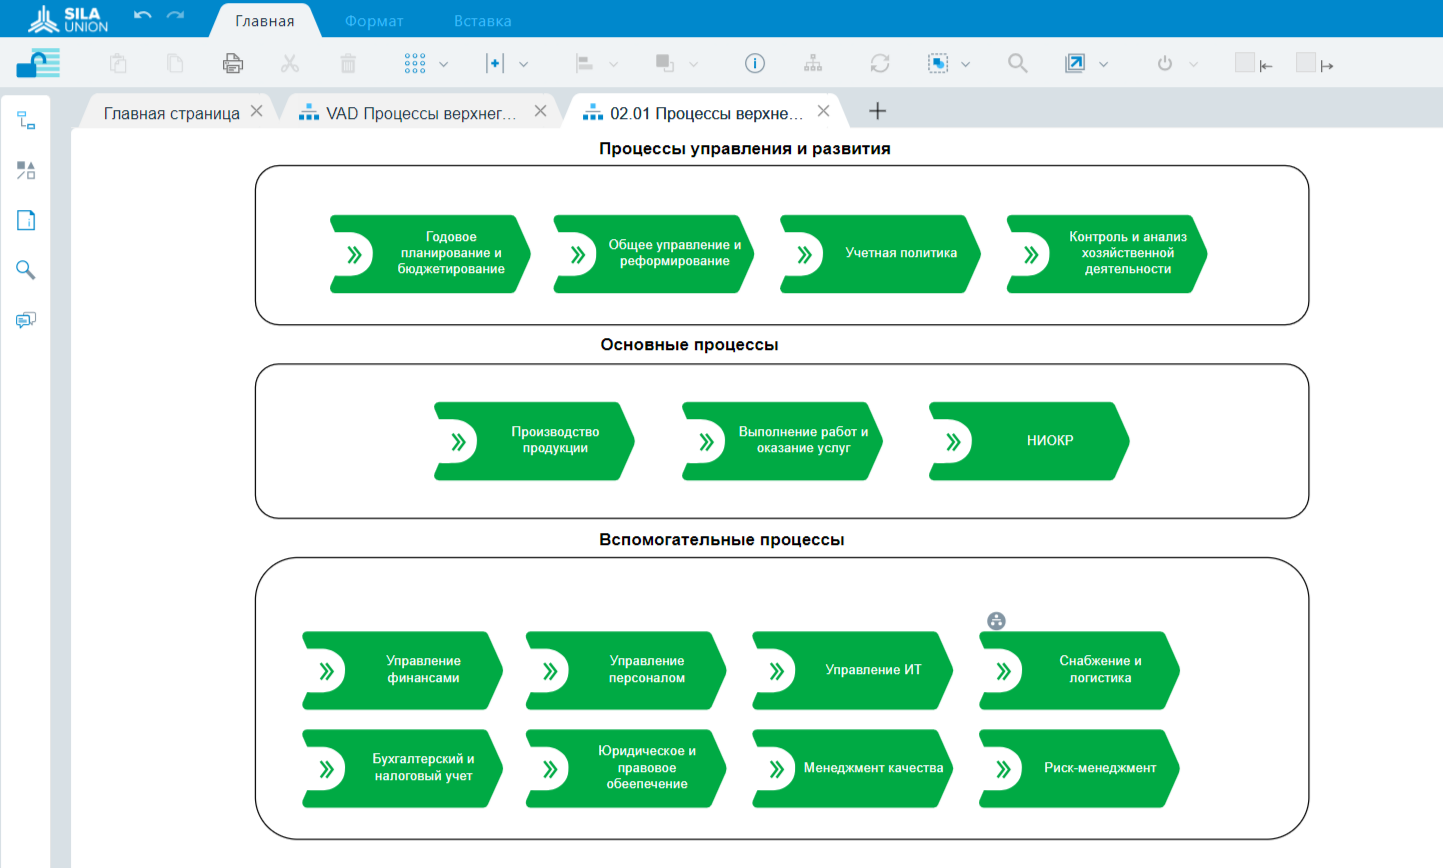
Task: Open the document properties panel in sidebar
Action: tap(26, 220)
